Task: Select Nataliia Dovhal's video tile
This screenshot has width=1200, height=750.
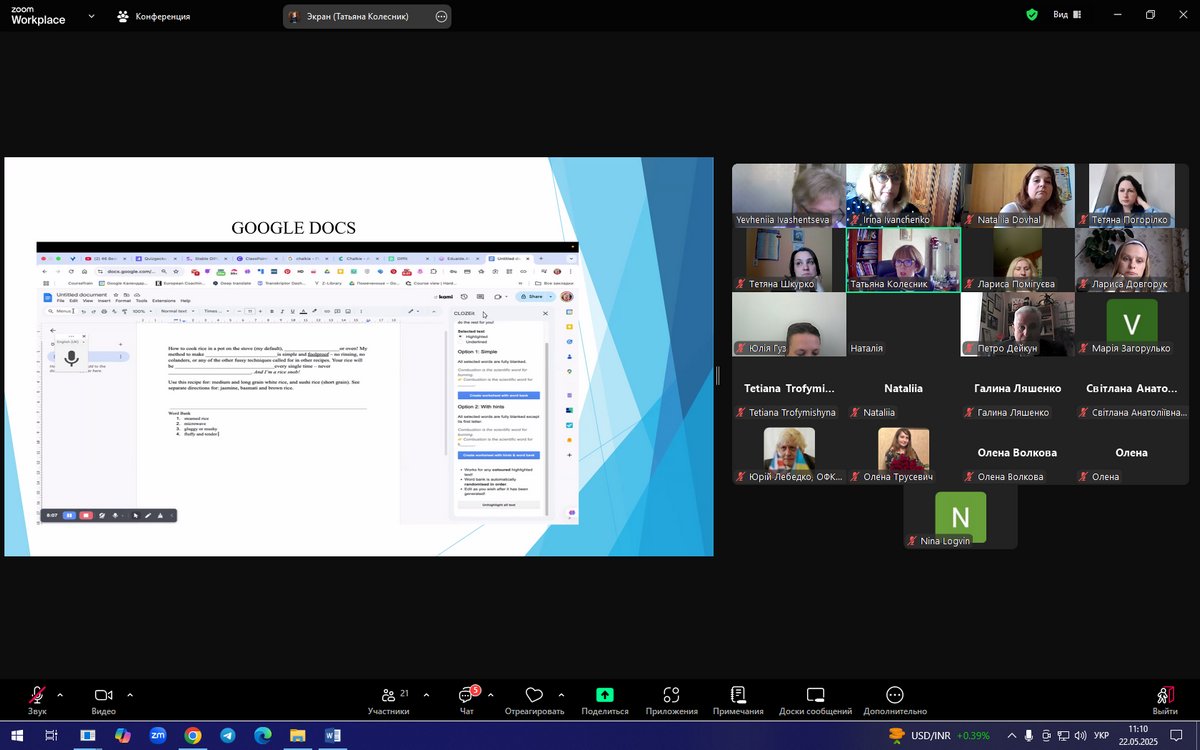Action: point(1018,196)
